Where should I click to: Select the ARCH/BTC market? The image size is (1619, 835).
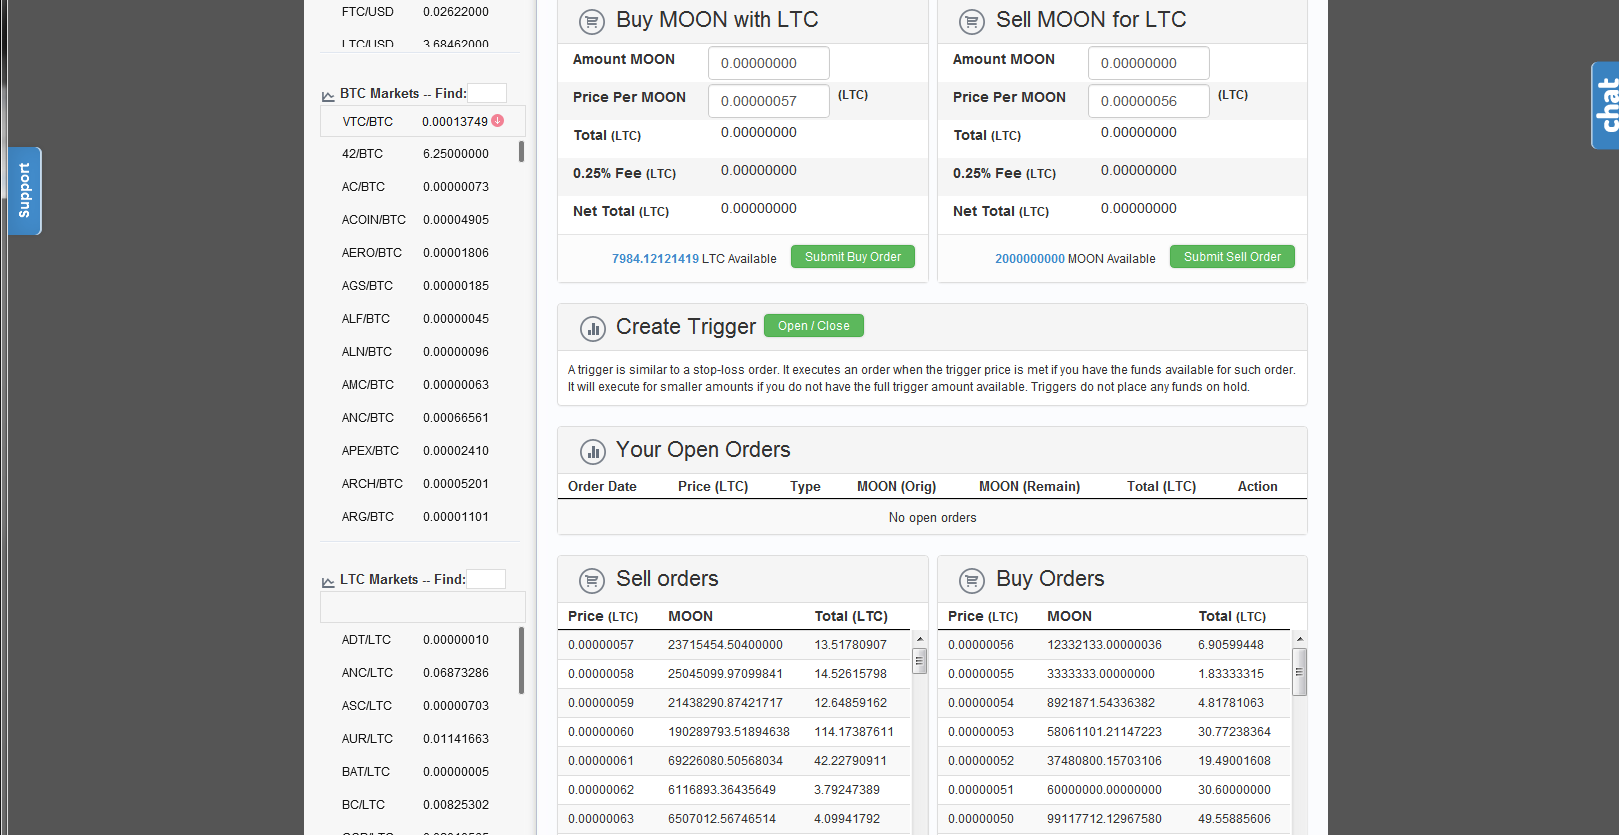pos(420,484)
